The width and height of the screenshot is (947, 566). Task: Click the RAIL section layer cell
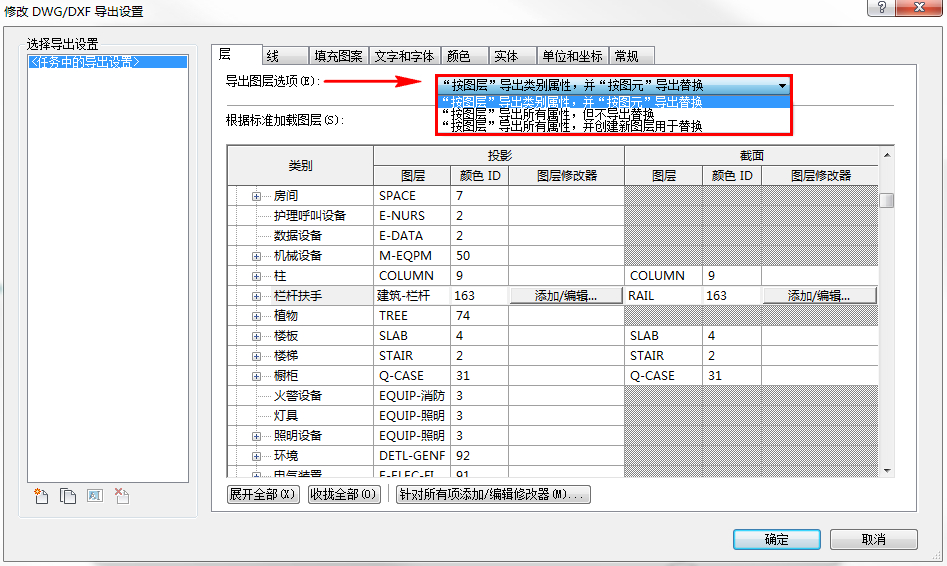click(x=663, y=295)
